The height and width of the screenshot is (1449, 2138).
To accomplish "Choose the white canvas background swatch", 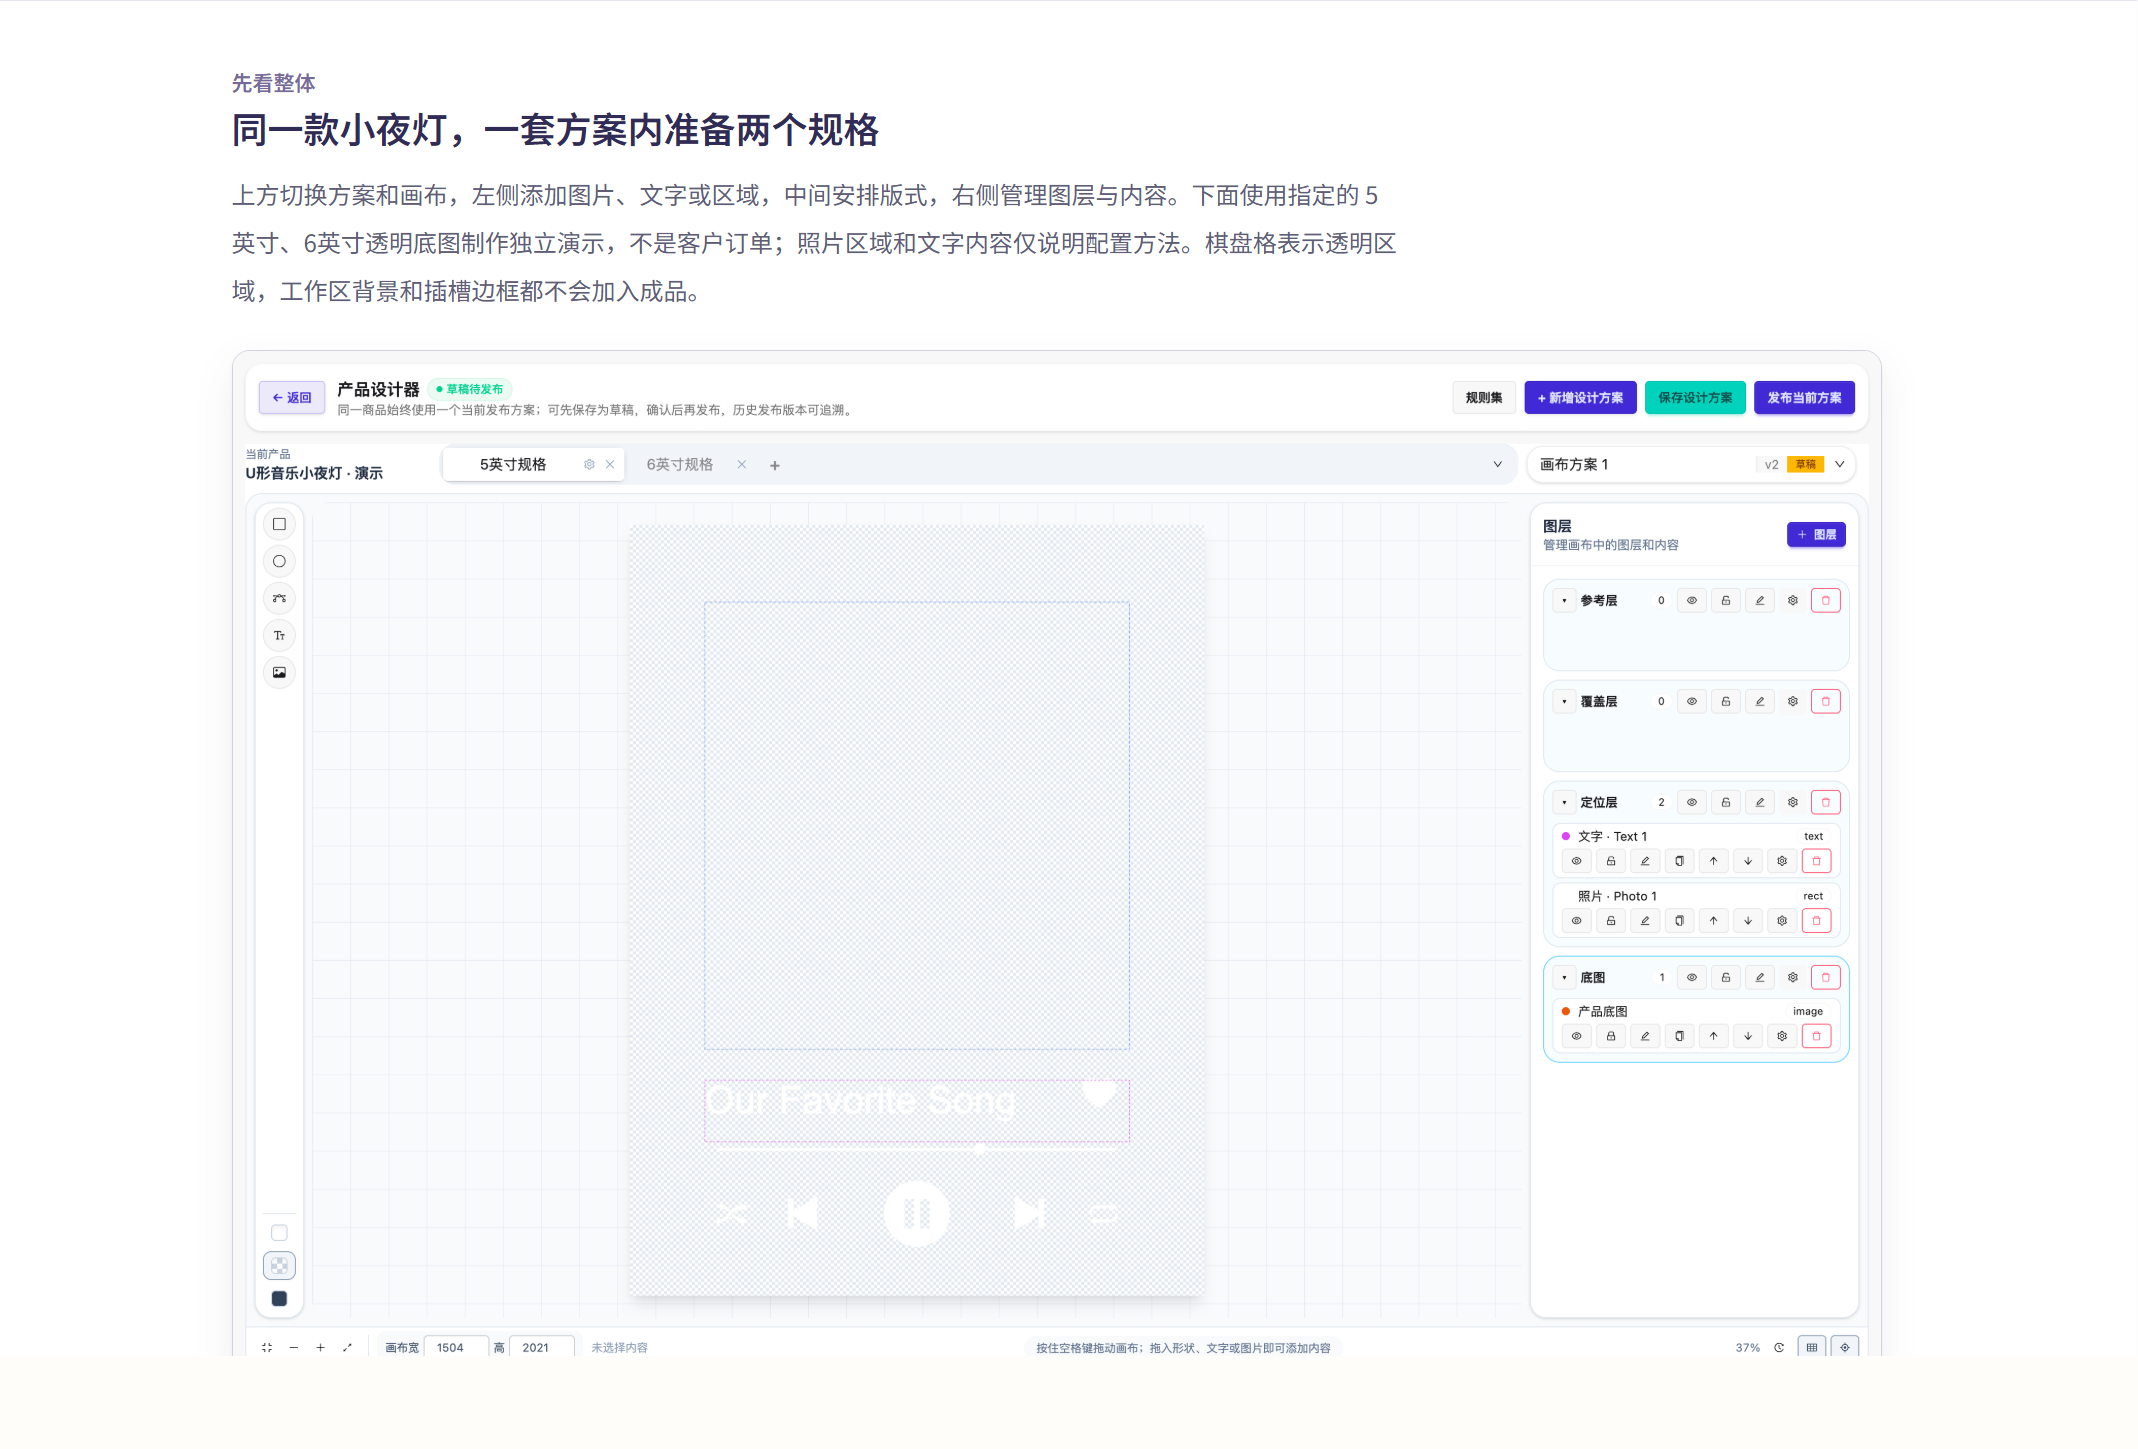I will 279,1232.
